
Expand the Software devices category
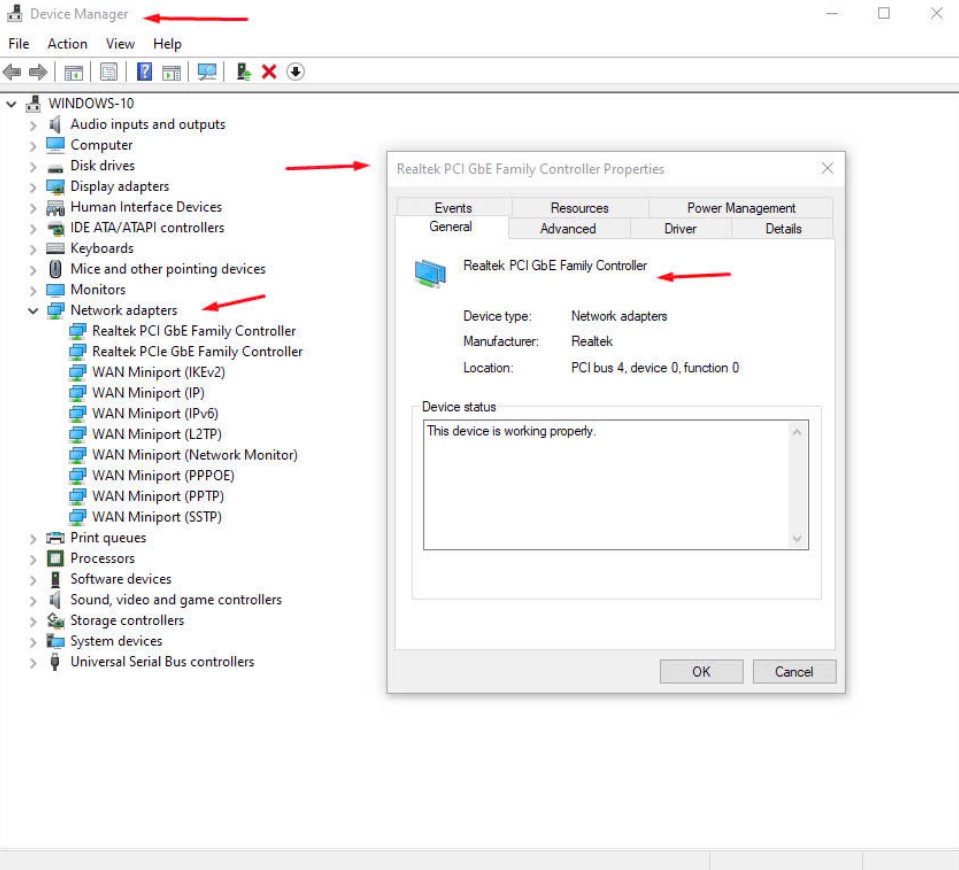[33, 579]
